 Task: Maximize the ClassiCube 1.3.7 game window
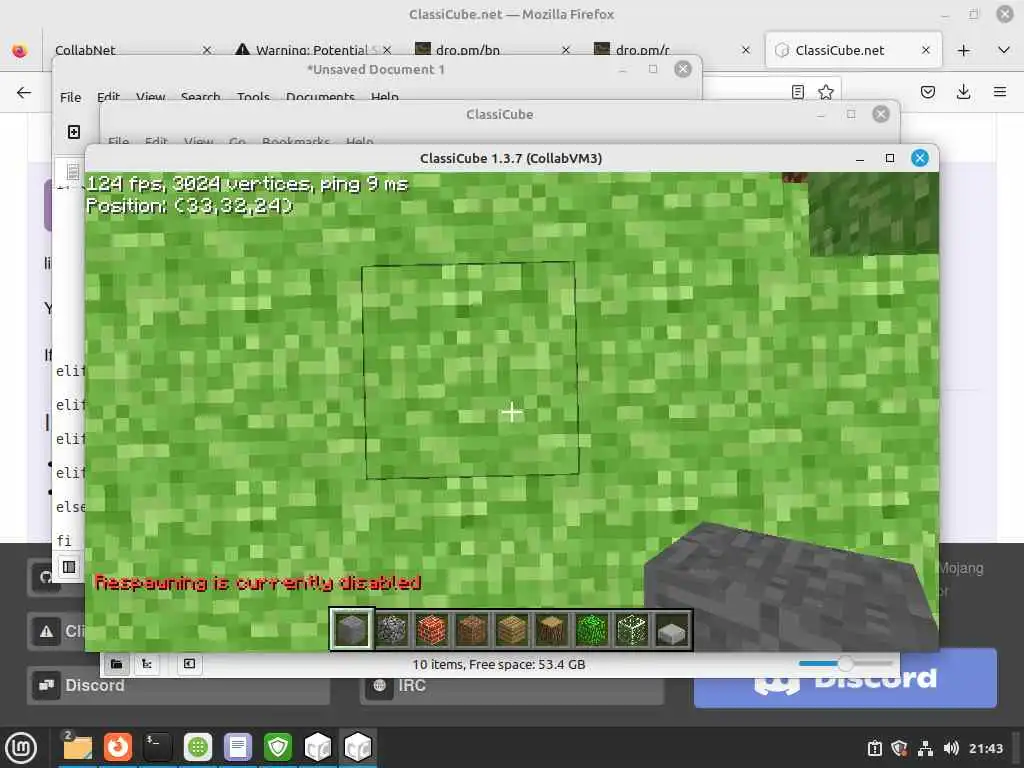889,158
